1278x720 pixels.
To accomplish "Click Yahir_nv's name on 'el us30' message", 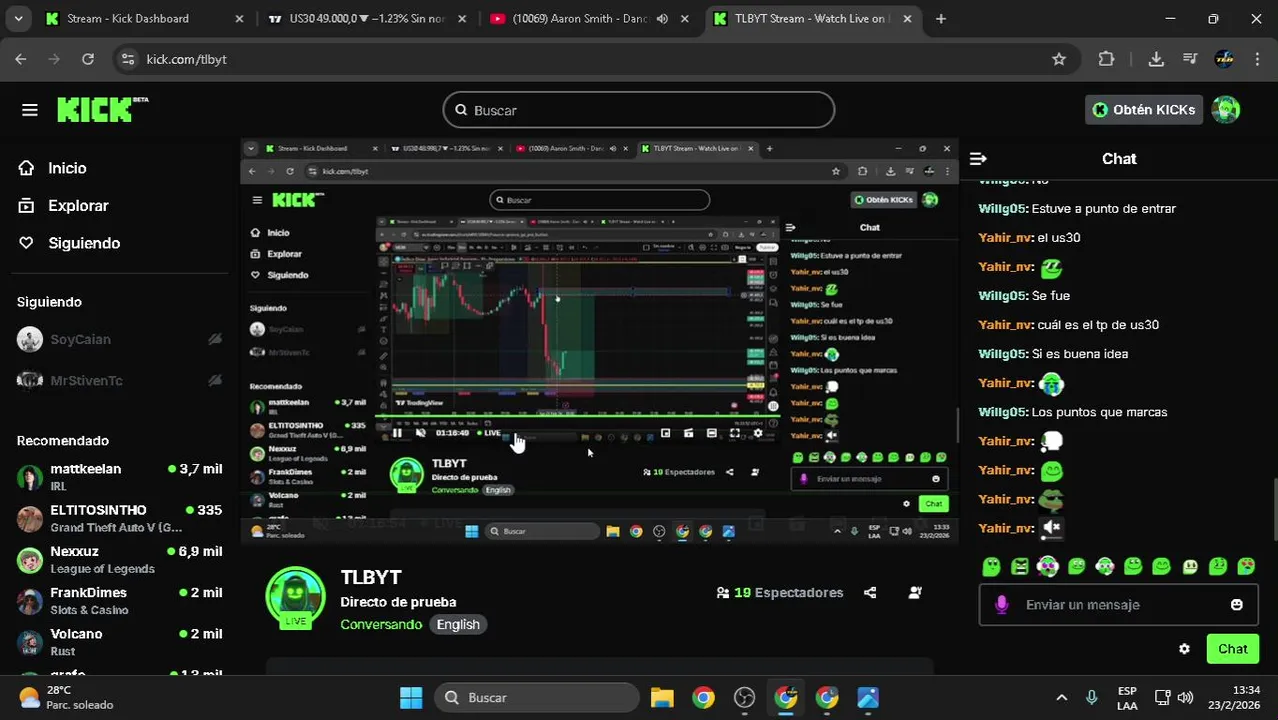I will [1005, 237].
